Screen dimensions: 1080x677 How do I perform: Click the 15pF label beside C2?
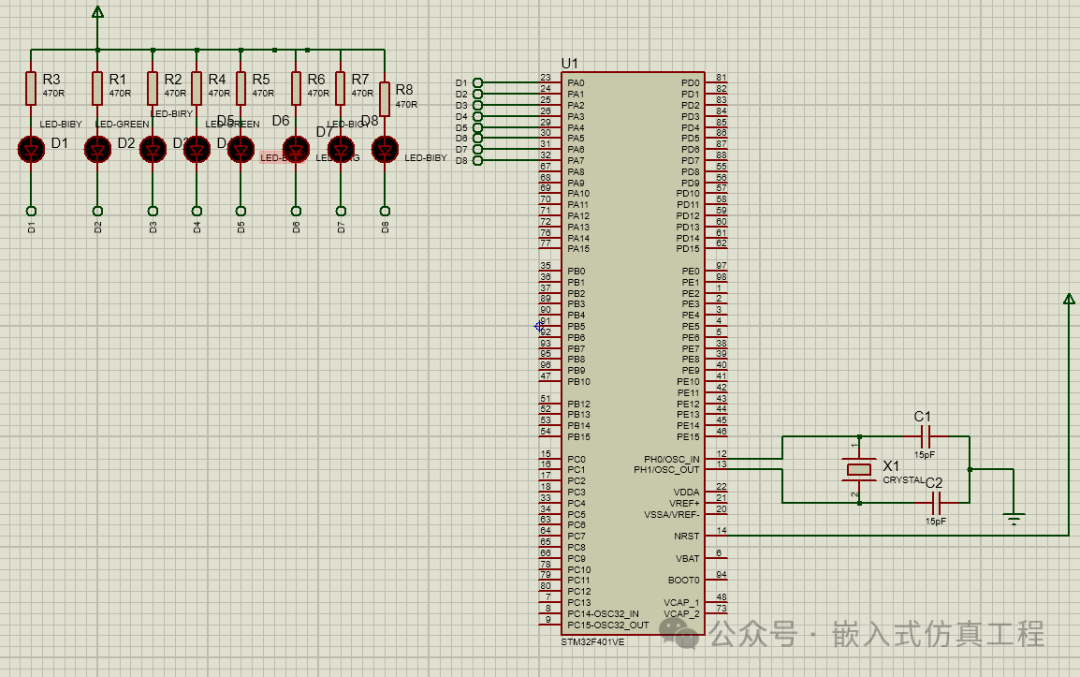(934, 521)
